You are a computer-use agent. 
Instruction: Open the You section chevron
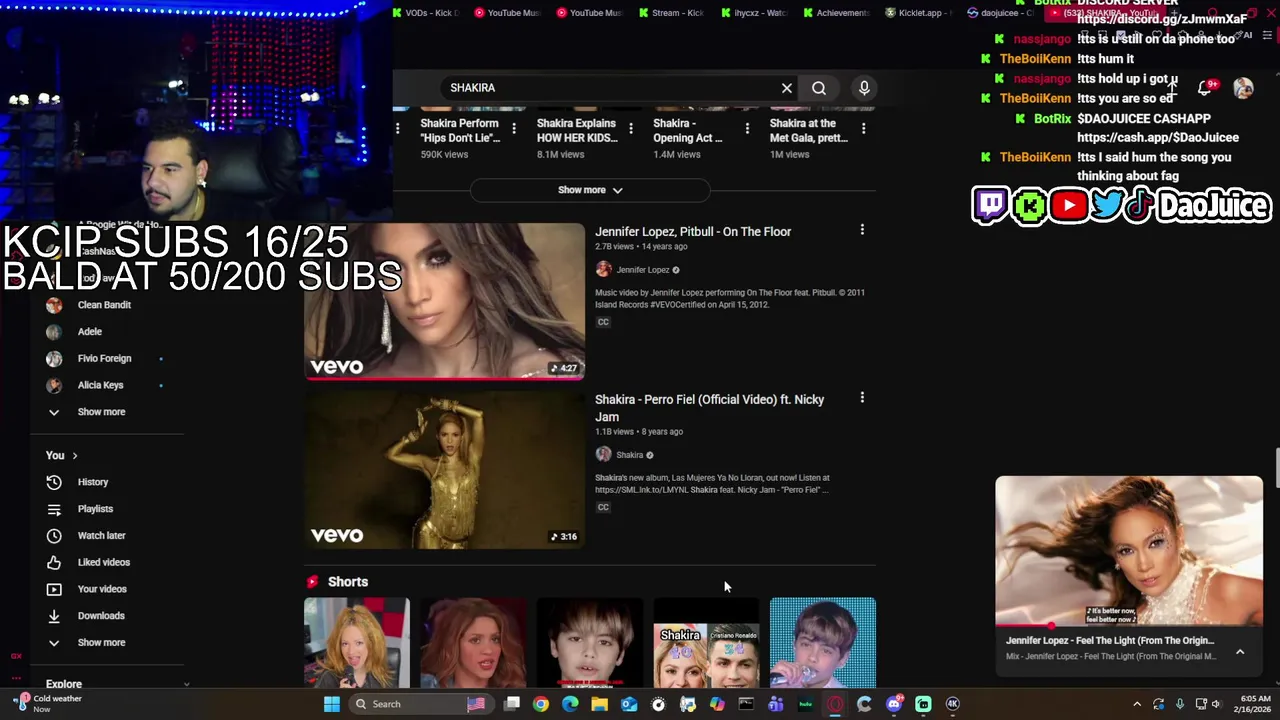point(74,456)
